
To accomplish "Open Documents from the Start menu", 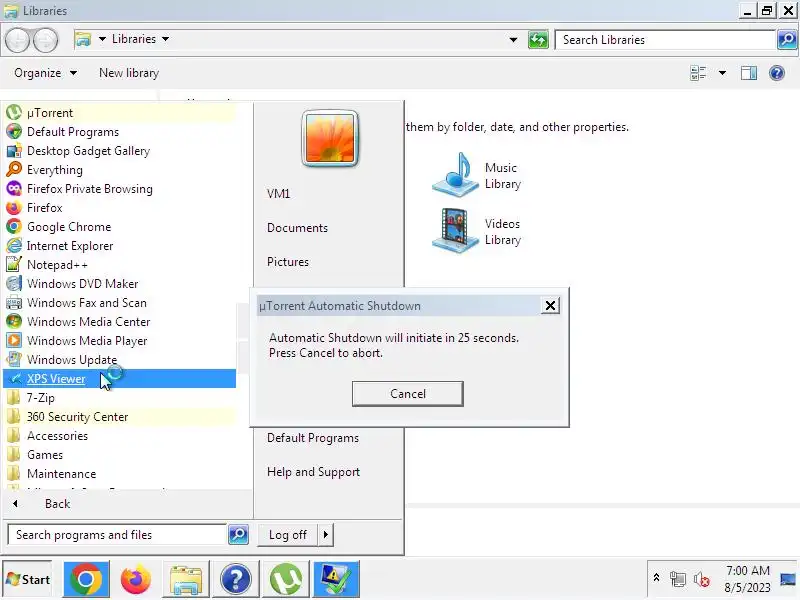I will 297,228.
